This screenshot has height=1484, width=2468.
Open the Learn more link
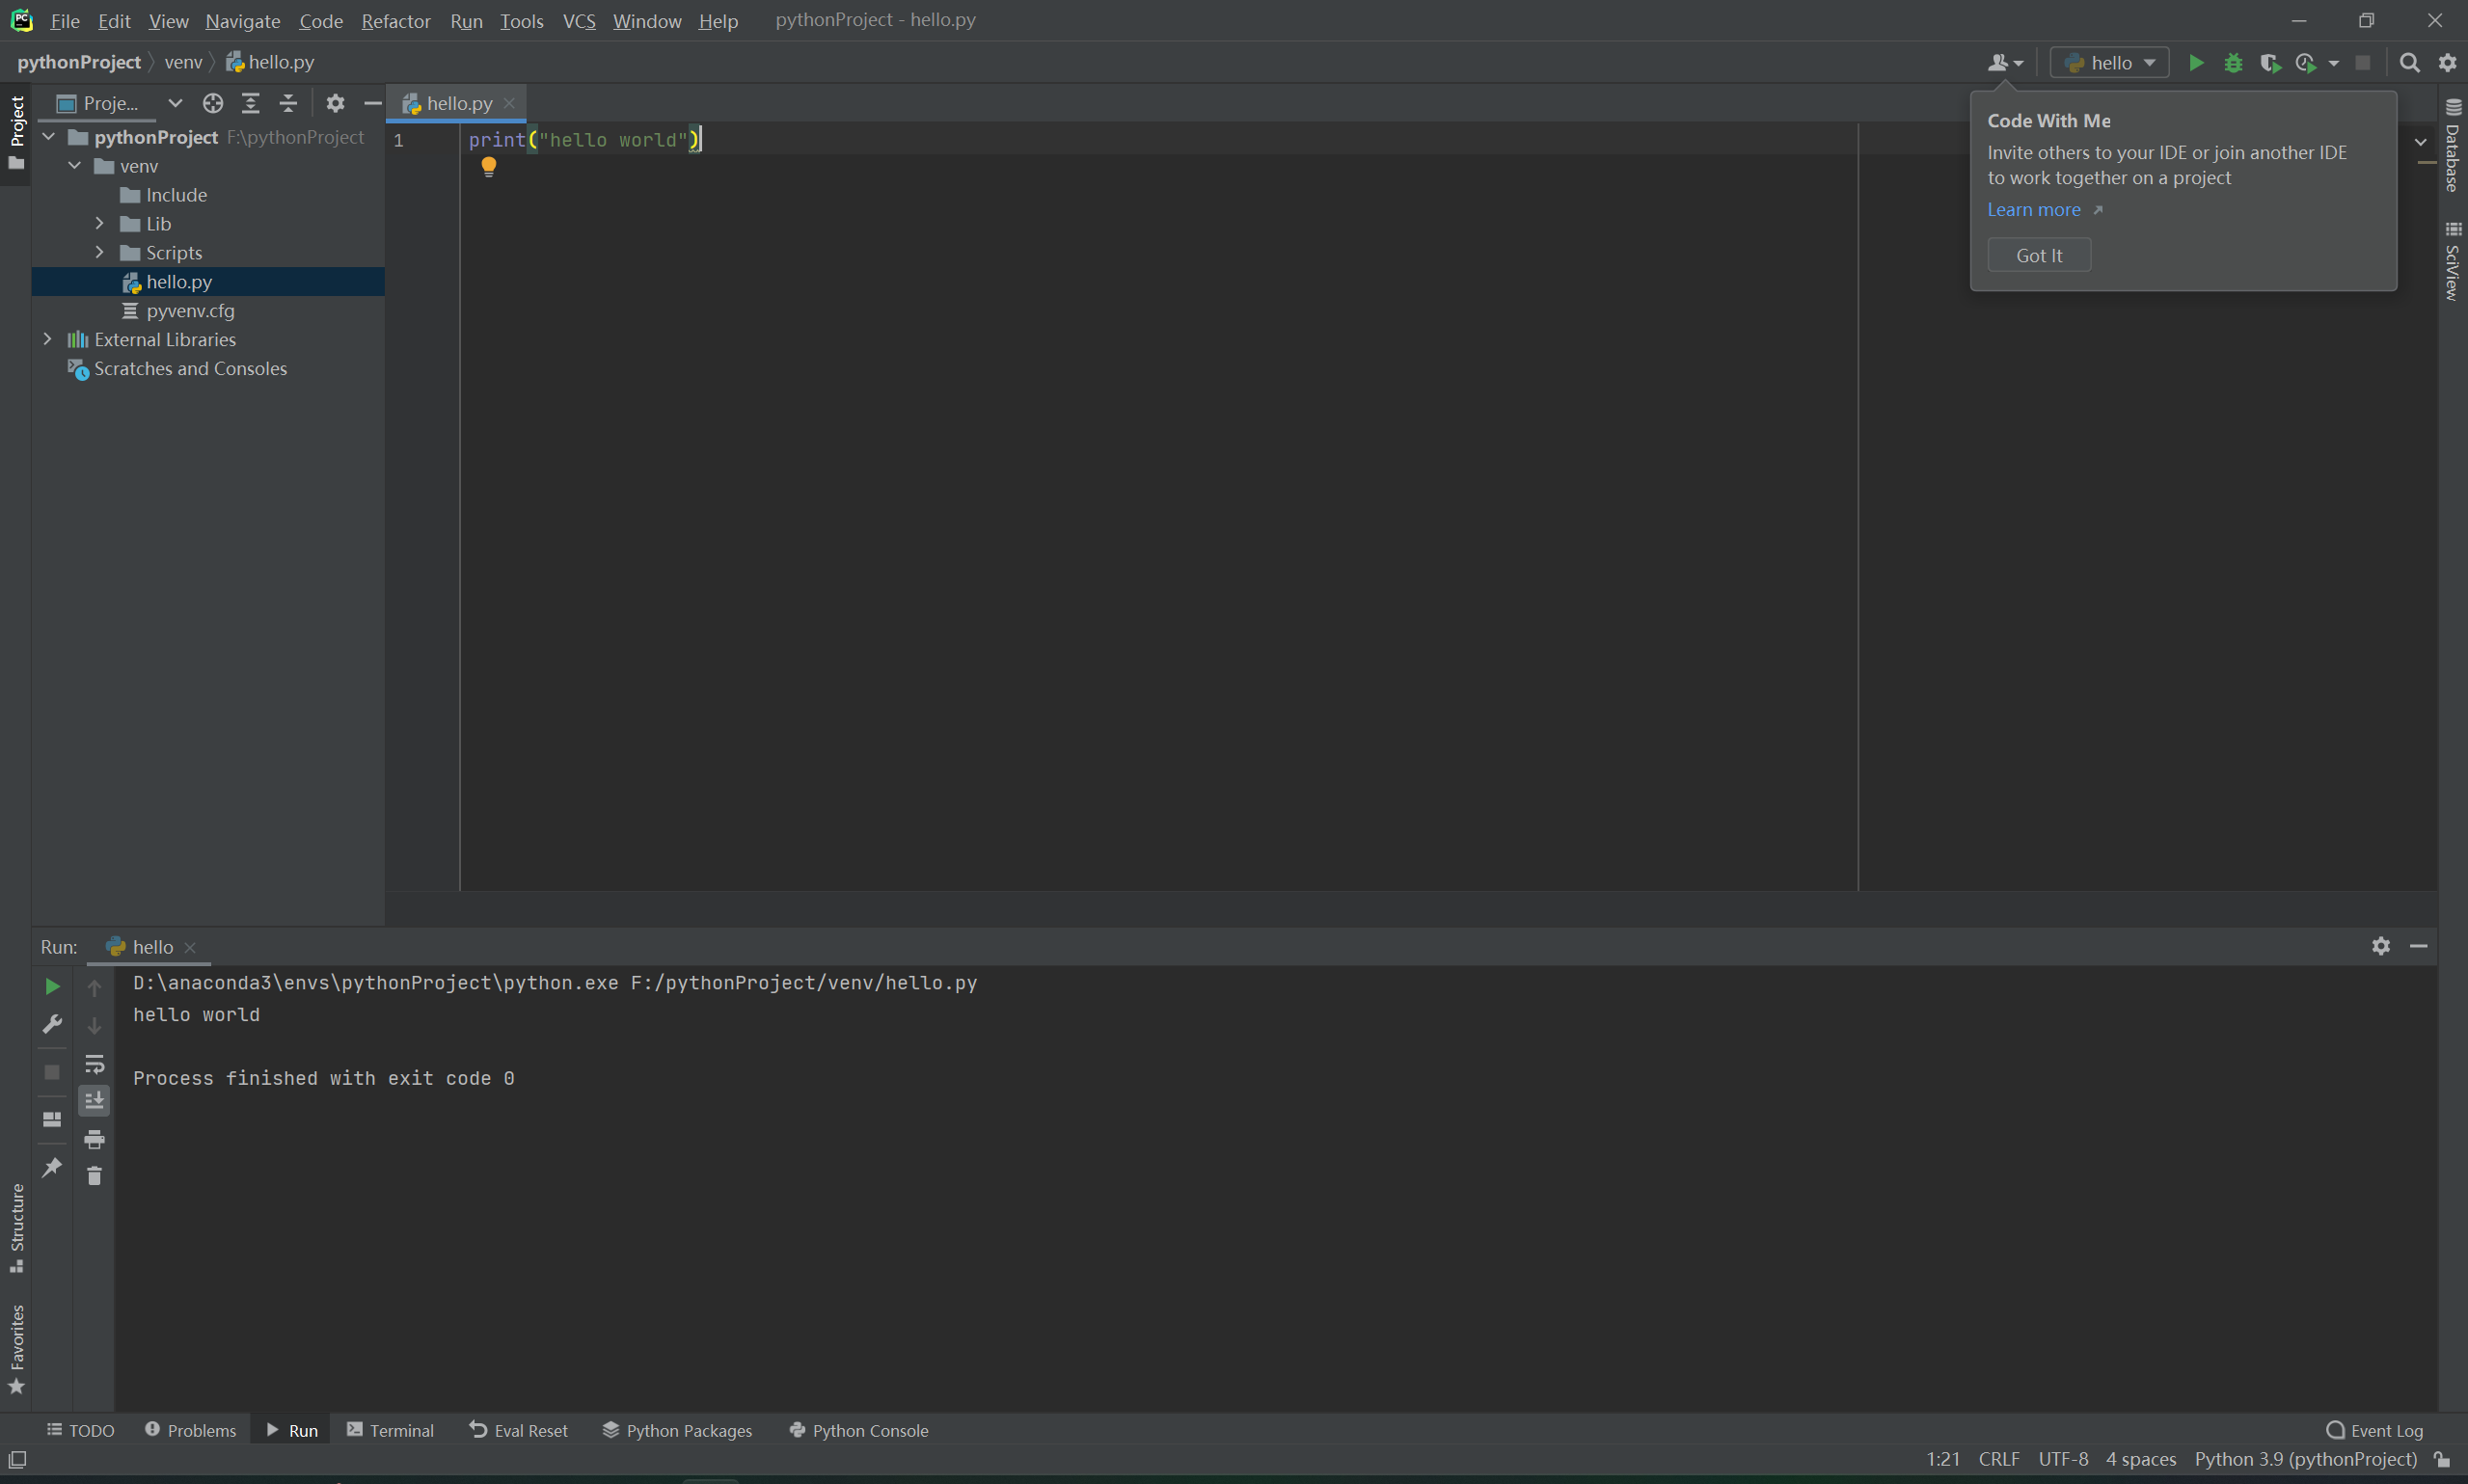click(2033, 210)
